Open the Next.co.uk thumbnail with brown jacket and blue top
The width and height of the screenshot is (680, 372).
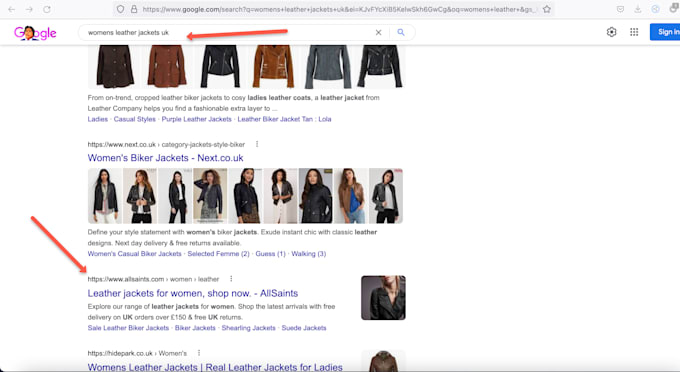tap(351, 196)
